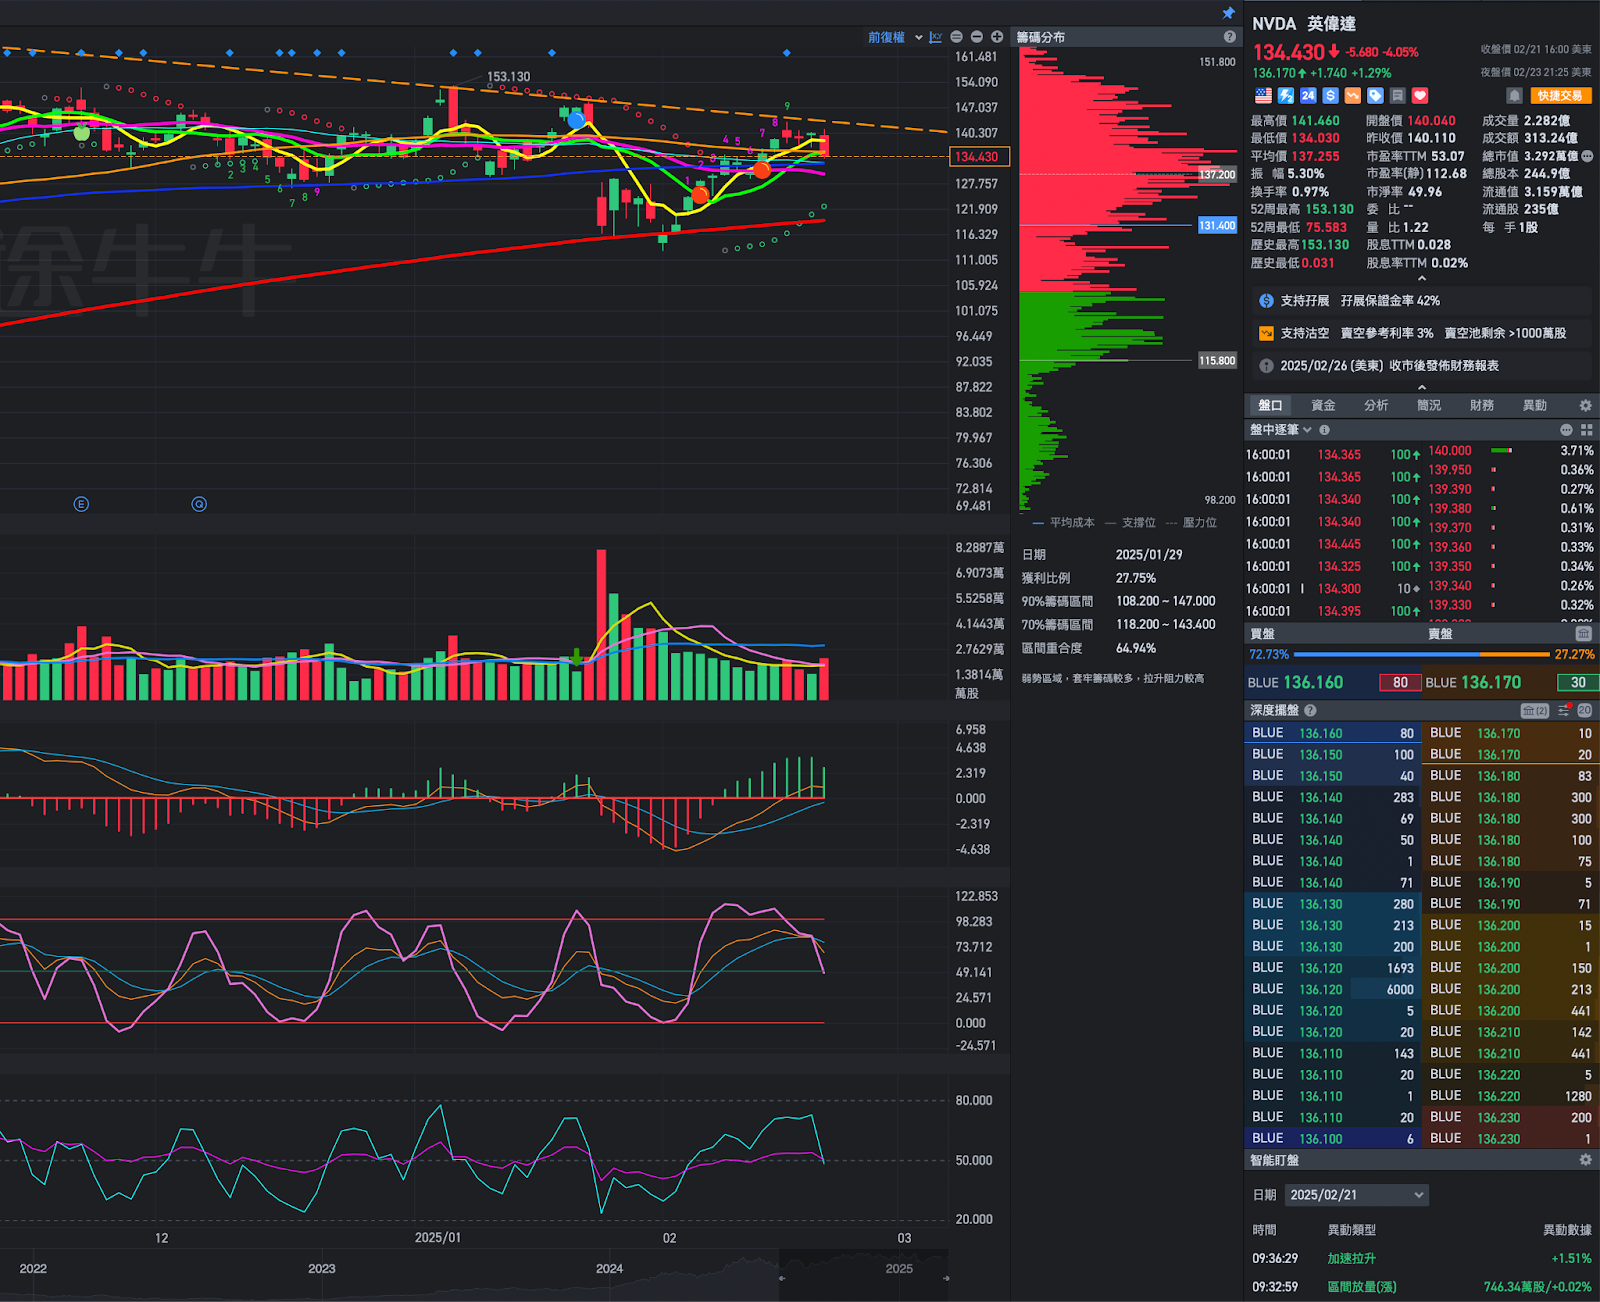Expand the 盤中逐筆 dropdown chevron
The height and width of the screenshot is (1302, 1600).
coord(1306,429)
